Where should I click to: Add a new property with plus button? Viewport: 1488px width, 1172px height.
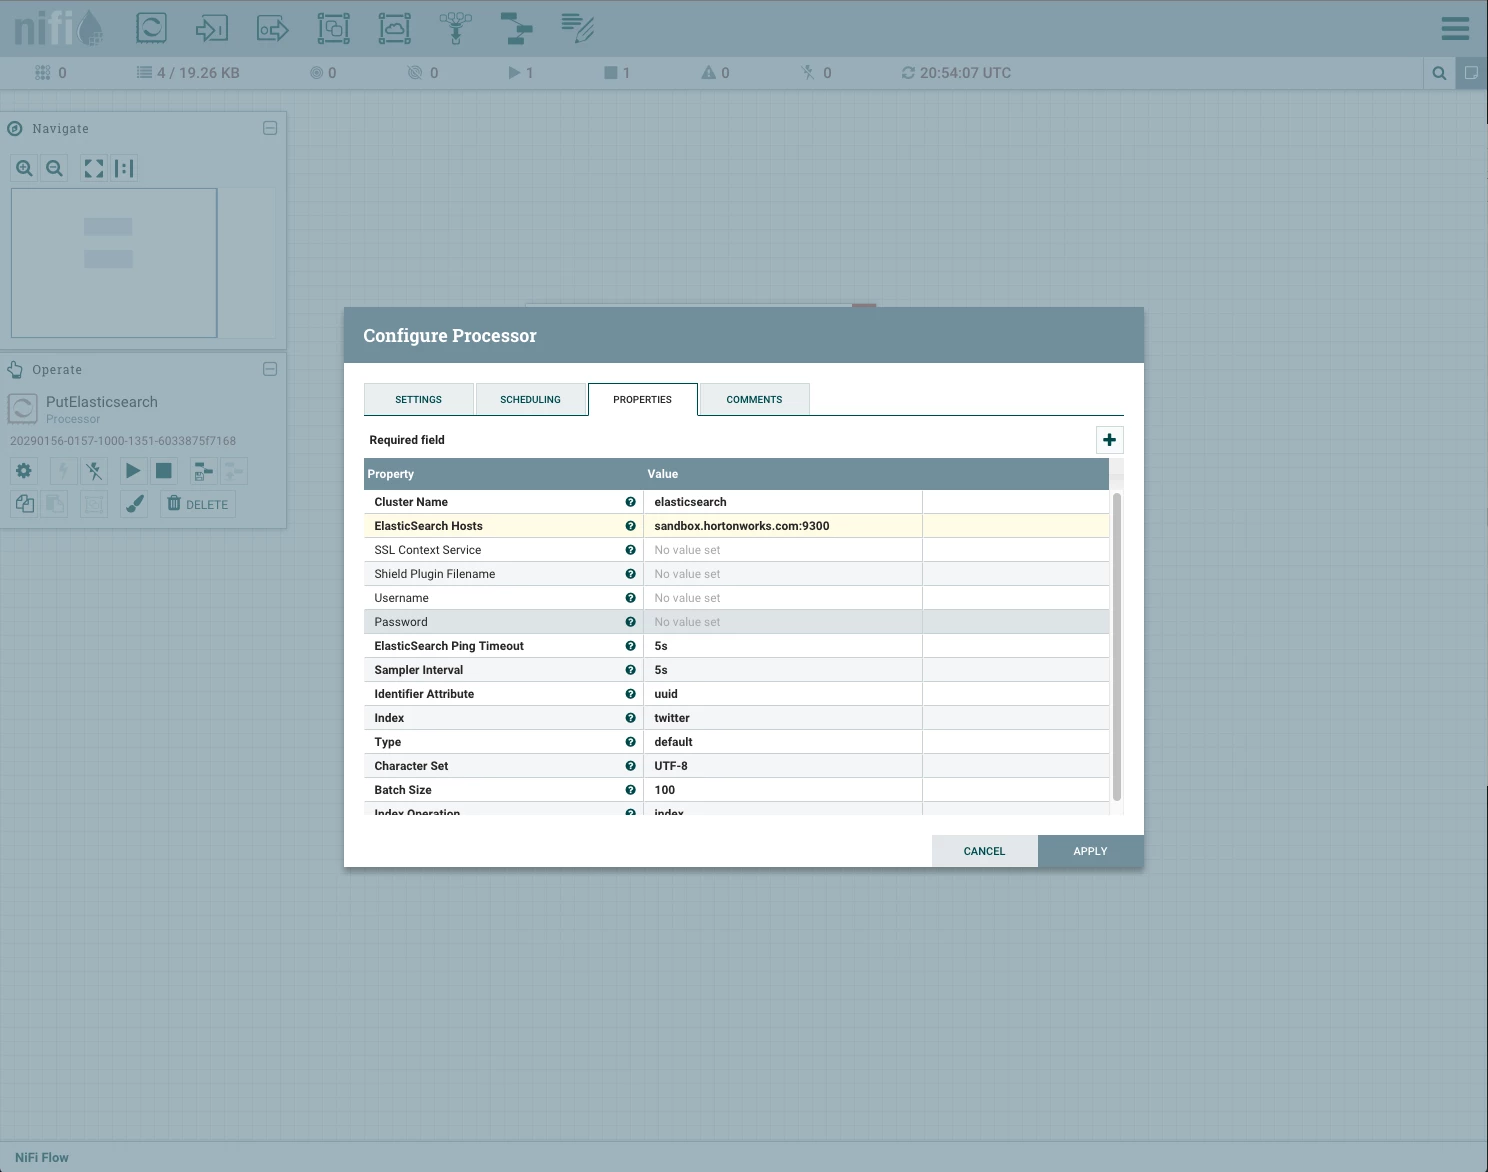click(1109, 440)
